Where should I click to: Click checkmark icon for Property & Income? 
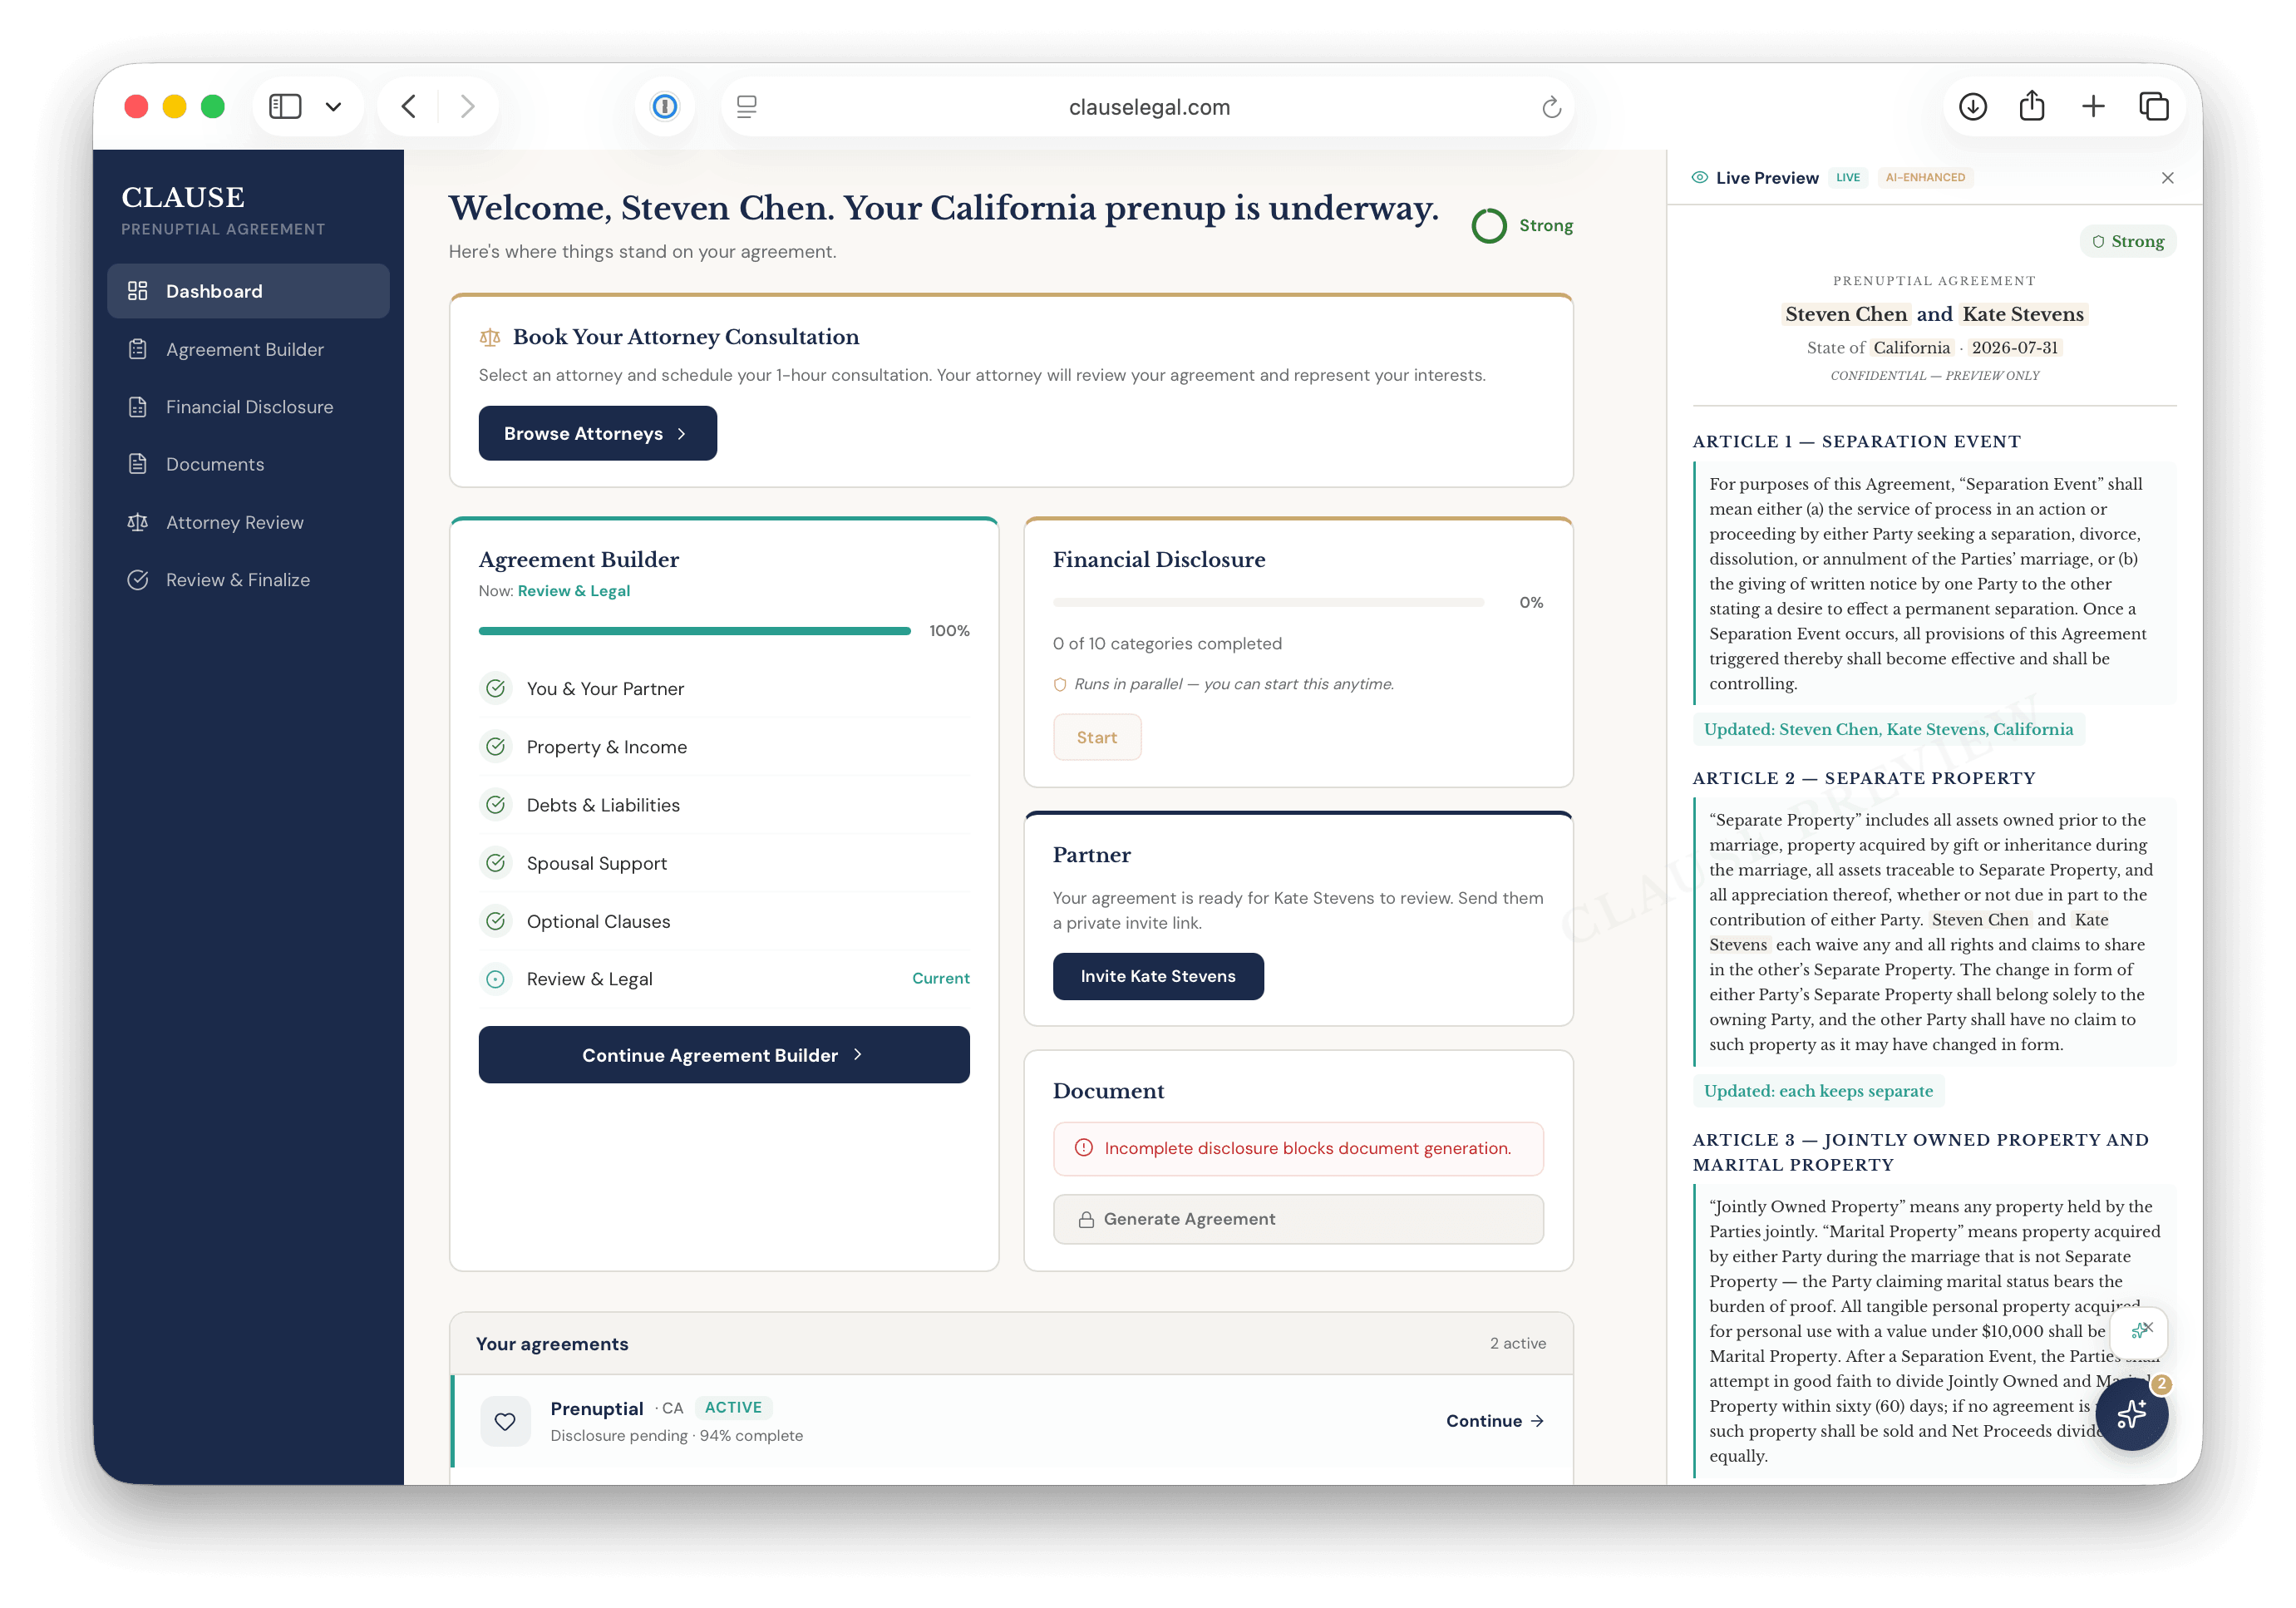pos(496,746)
